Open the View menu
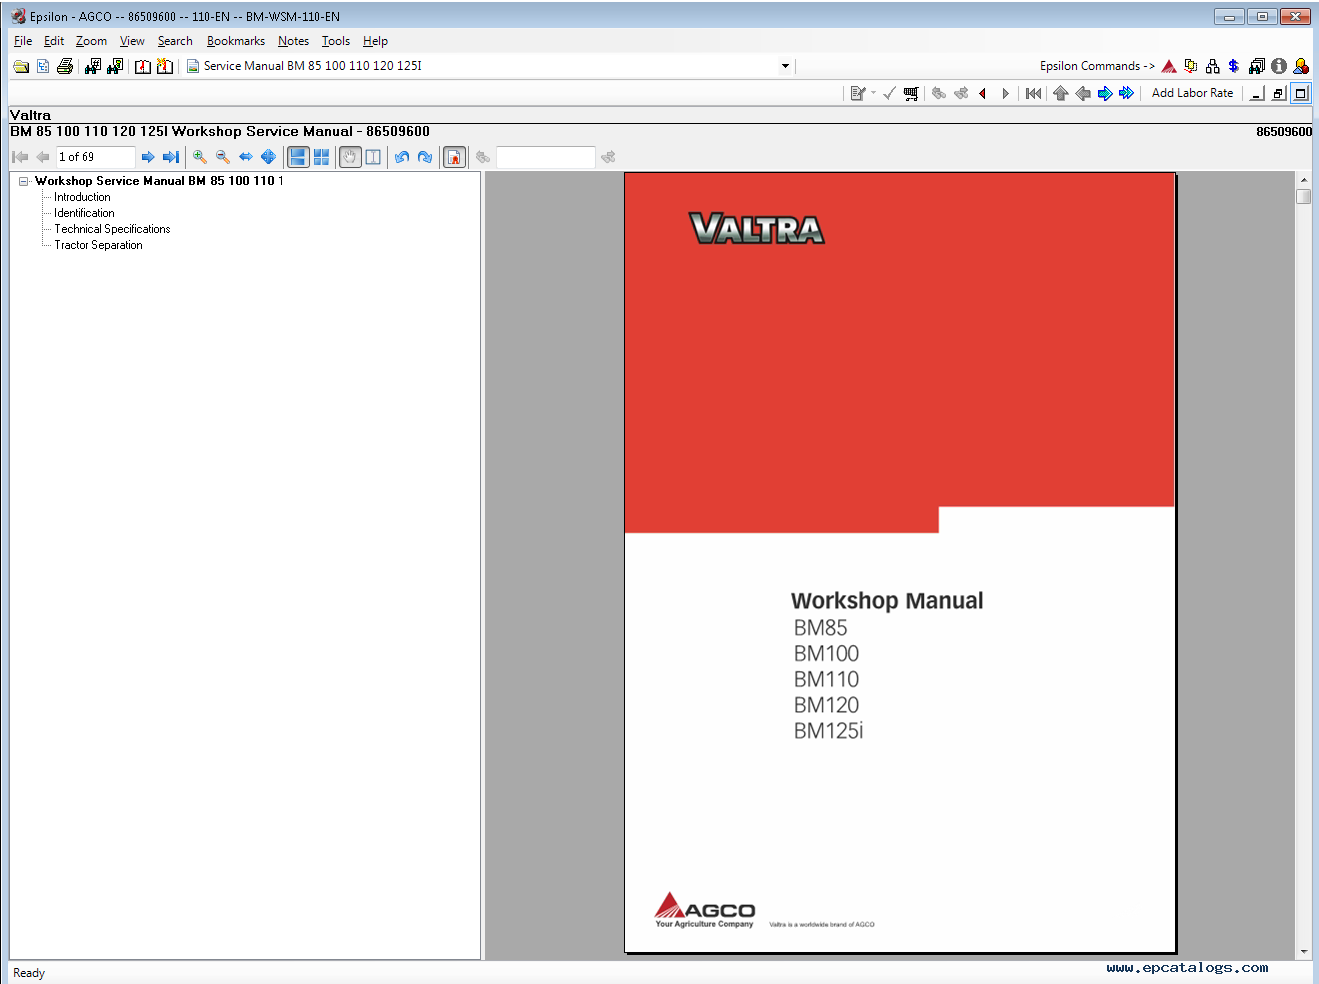Screen dimensions: 1319x984 132,41
